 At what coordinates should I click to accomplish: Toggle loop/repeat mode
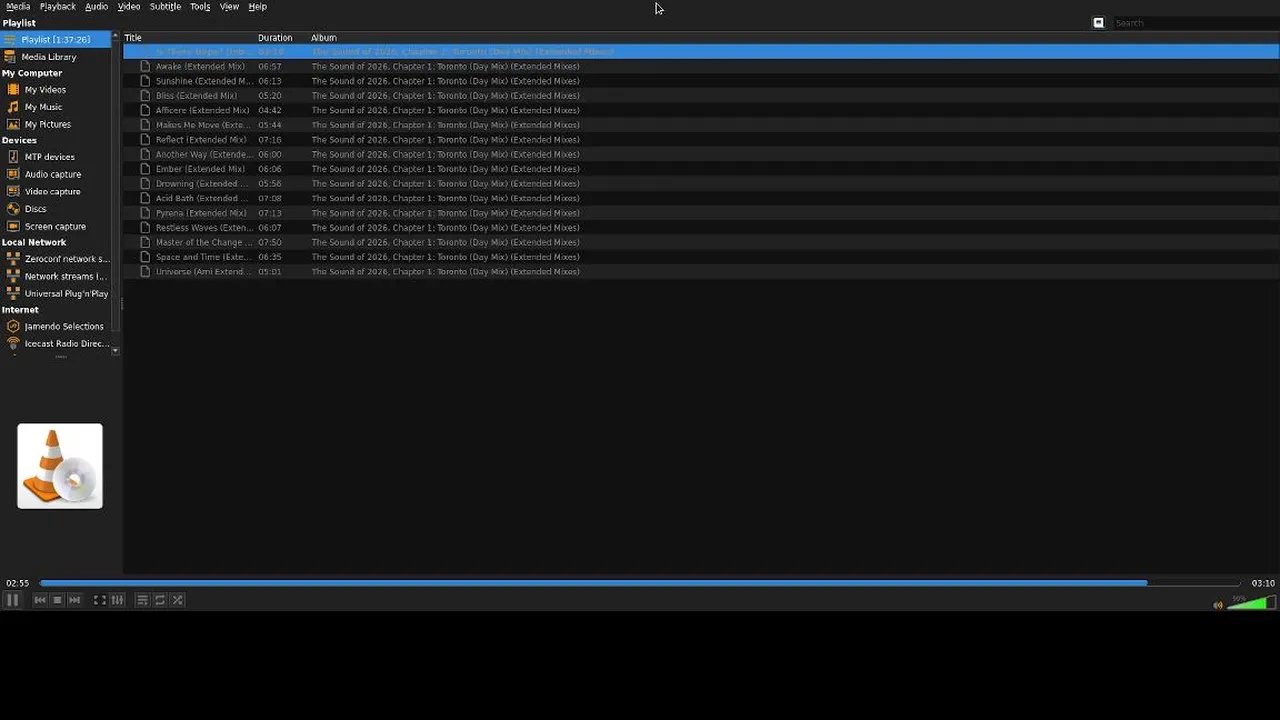[160, 600]
